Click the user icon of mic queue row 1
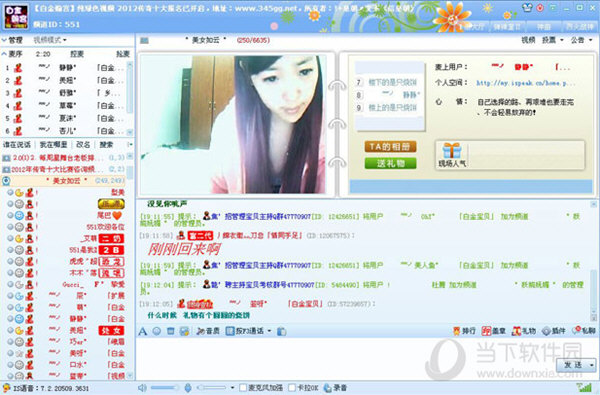Screen dimensions: 600x395 coord(18,68)
